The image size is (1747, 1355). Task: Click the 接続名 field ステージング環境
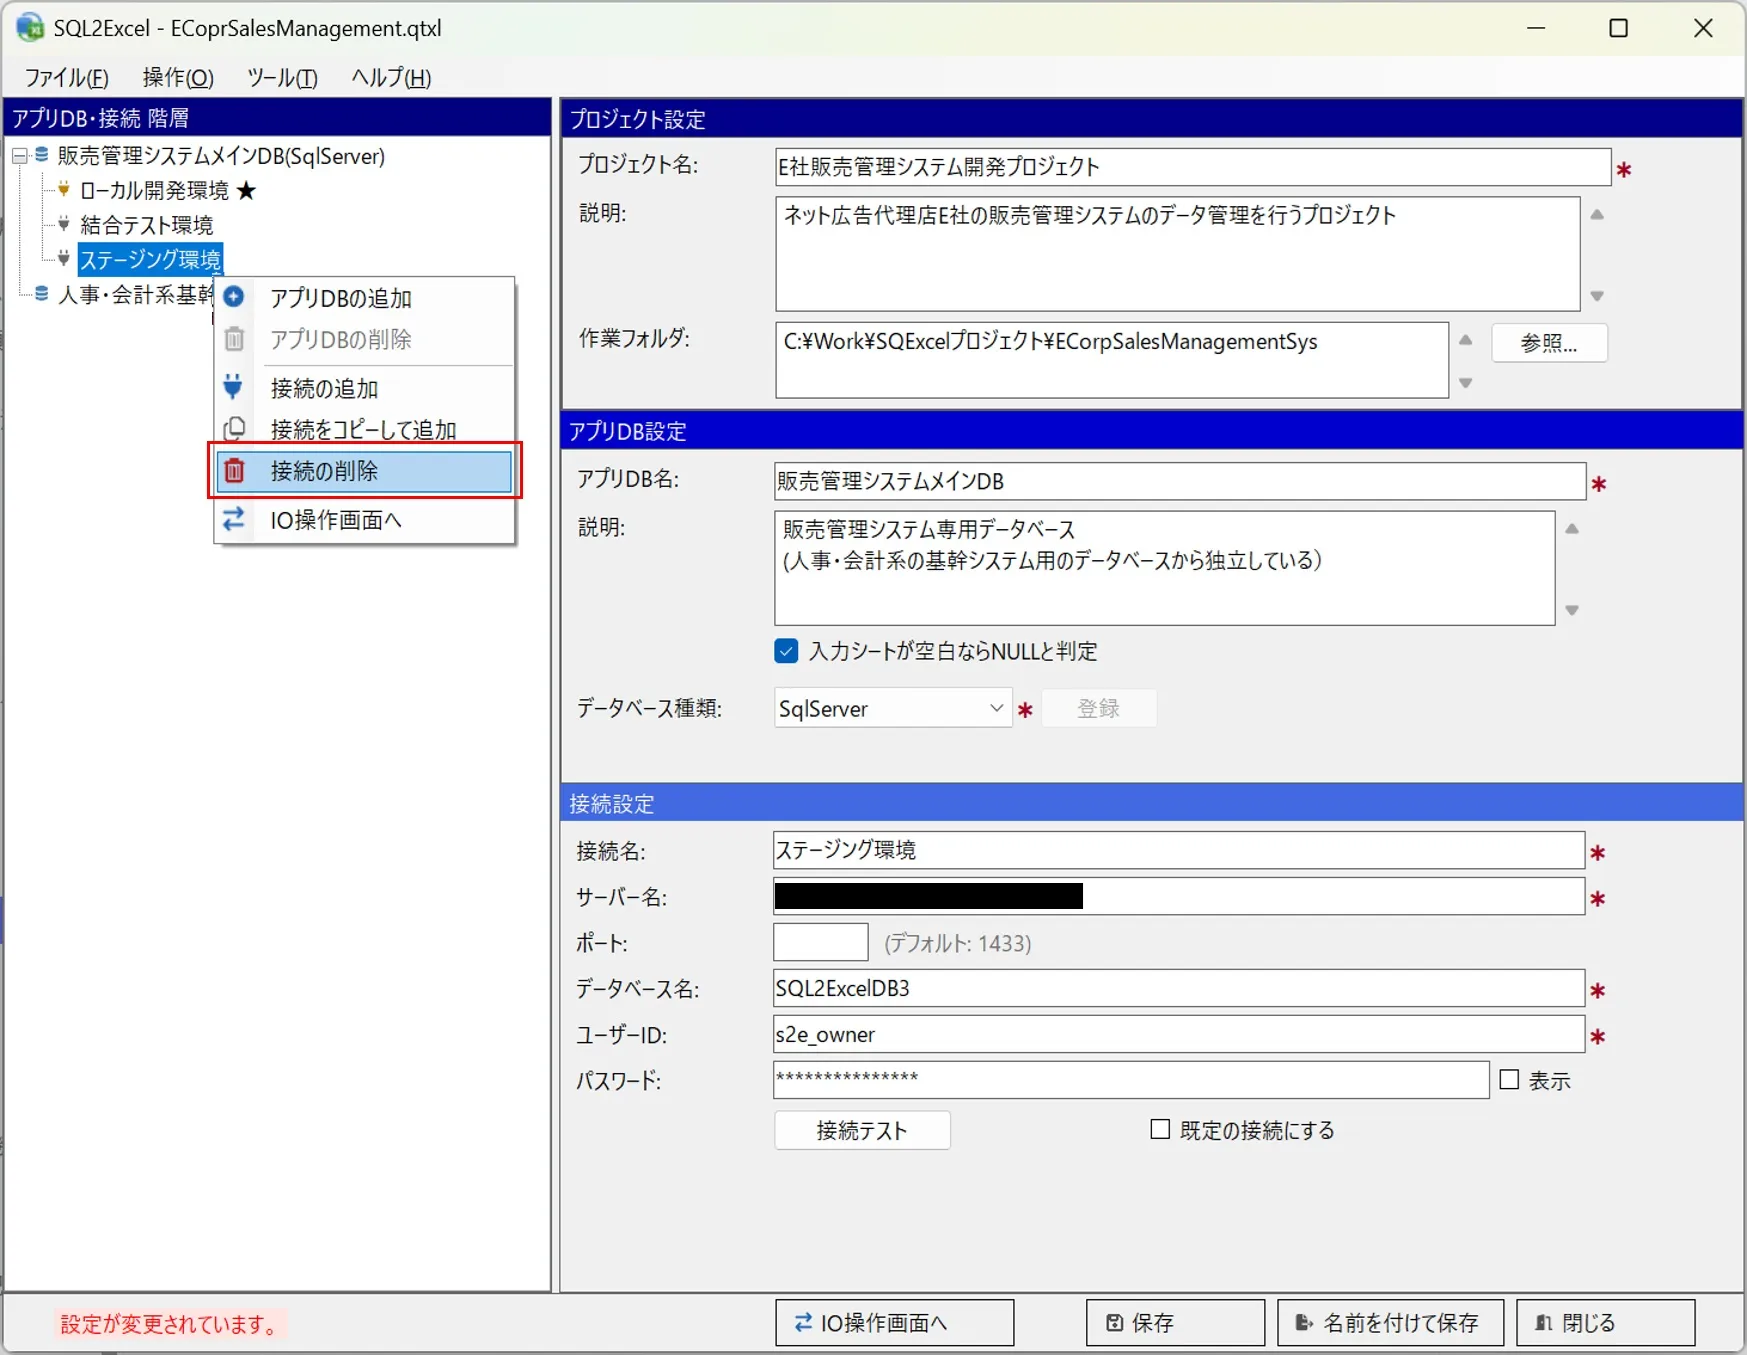pyautogui.click(x=1178, y=850)
